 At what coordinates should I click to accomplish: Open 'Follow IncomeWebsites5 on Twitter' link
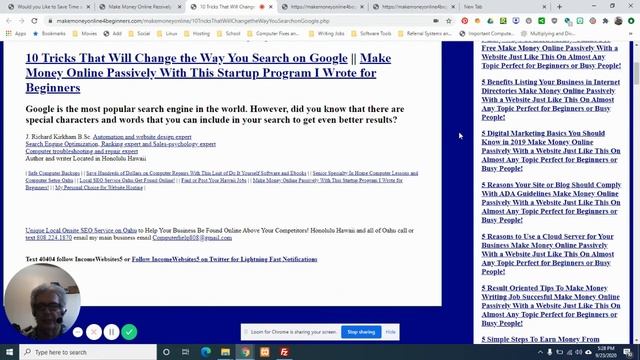[x=224, y=259]
